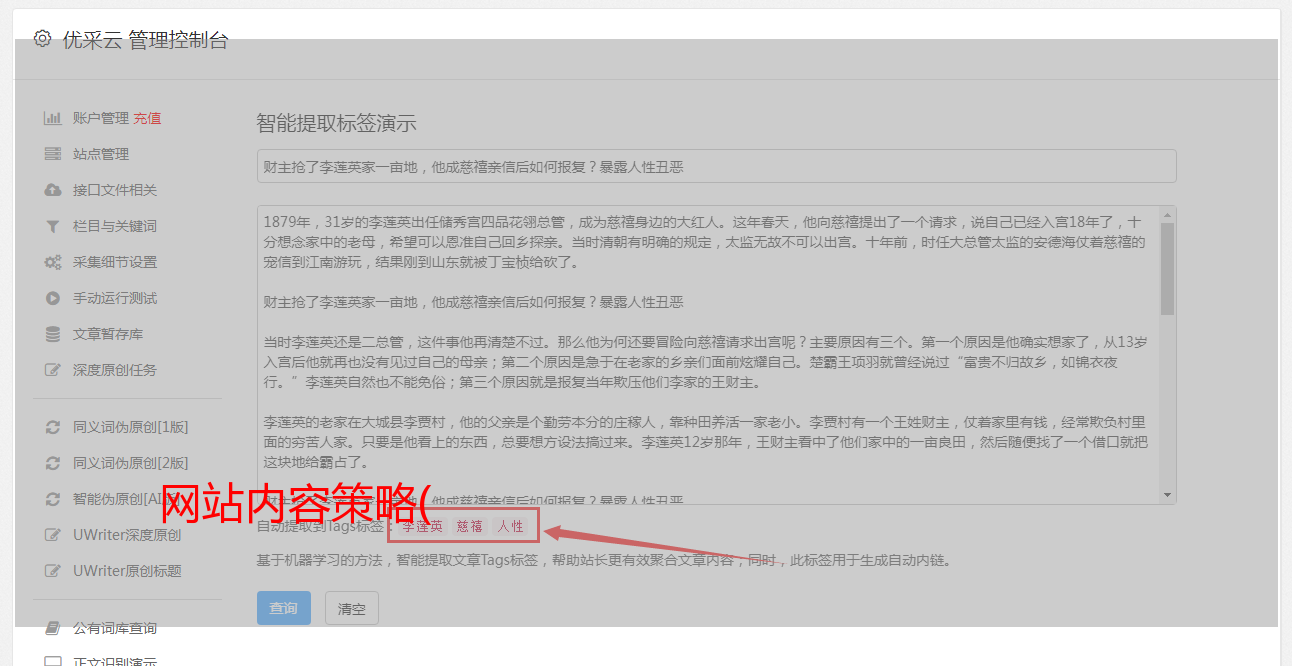1292x666 pixels.
Task: Click the database icon for 文章暂存库
Action: [52, 334]
